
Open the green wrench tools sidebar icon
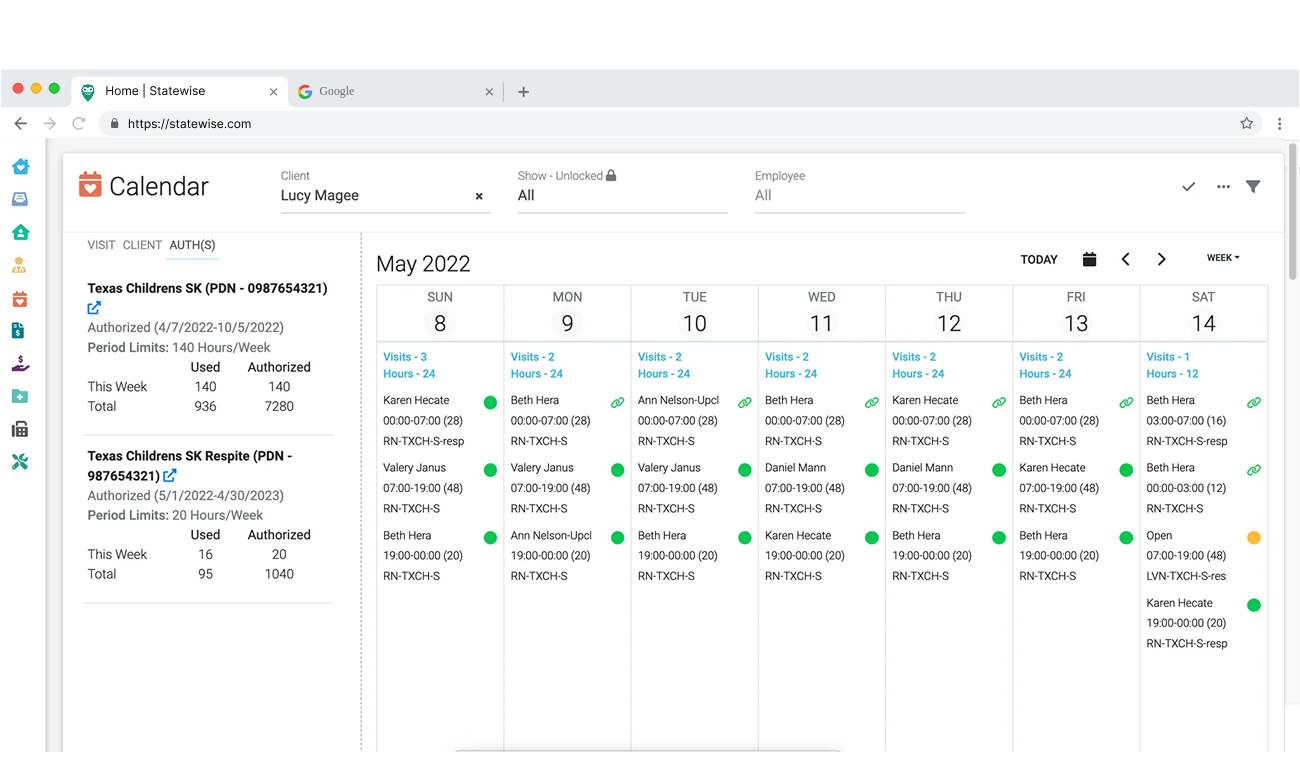(x=20, y=462)
